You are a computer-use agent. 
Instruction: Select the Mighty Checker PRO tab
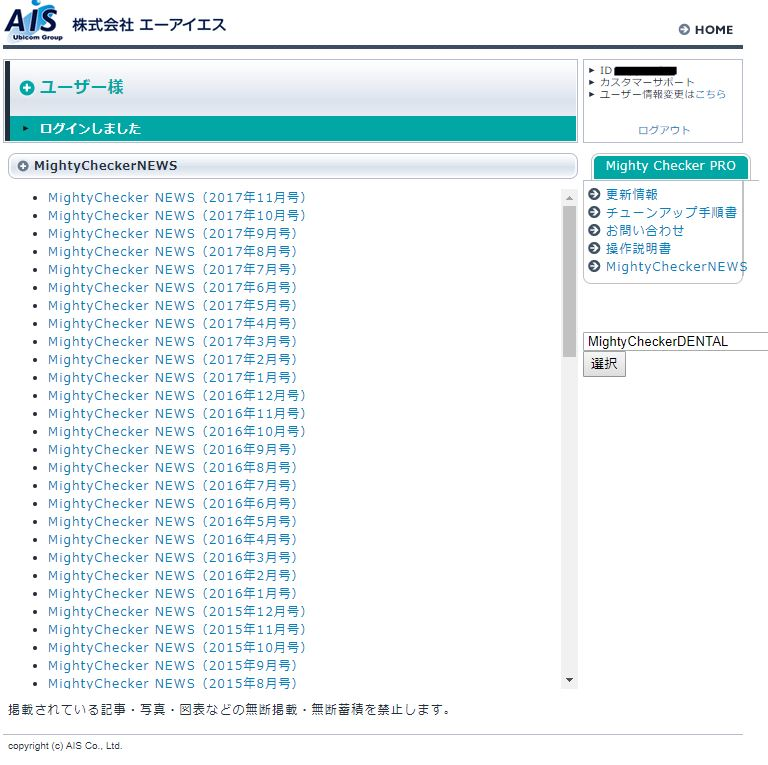(670, 166)
